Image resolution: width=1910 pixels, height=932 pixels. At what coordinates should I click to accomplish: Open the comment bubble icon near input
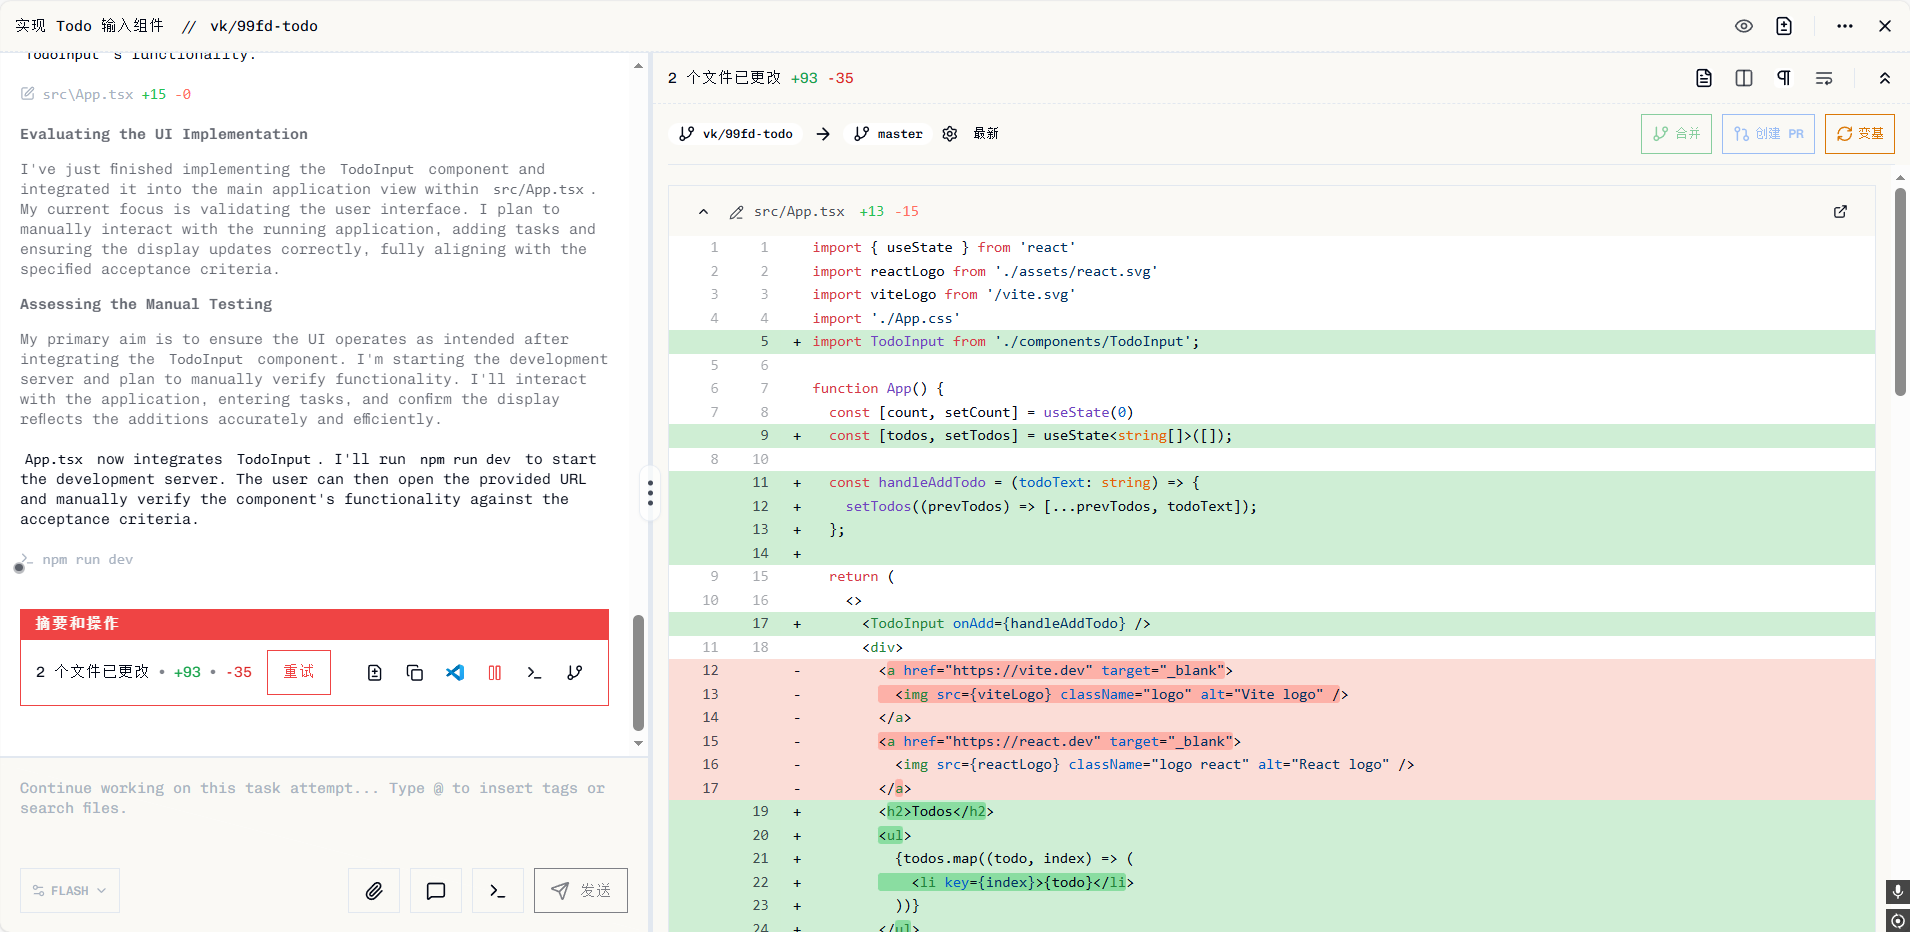pyautogui.click(x=436, y=891)
